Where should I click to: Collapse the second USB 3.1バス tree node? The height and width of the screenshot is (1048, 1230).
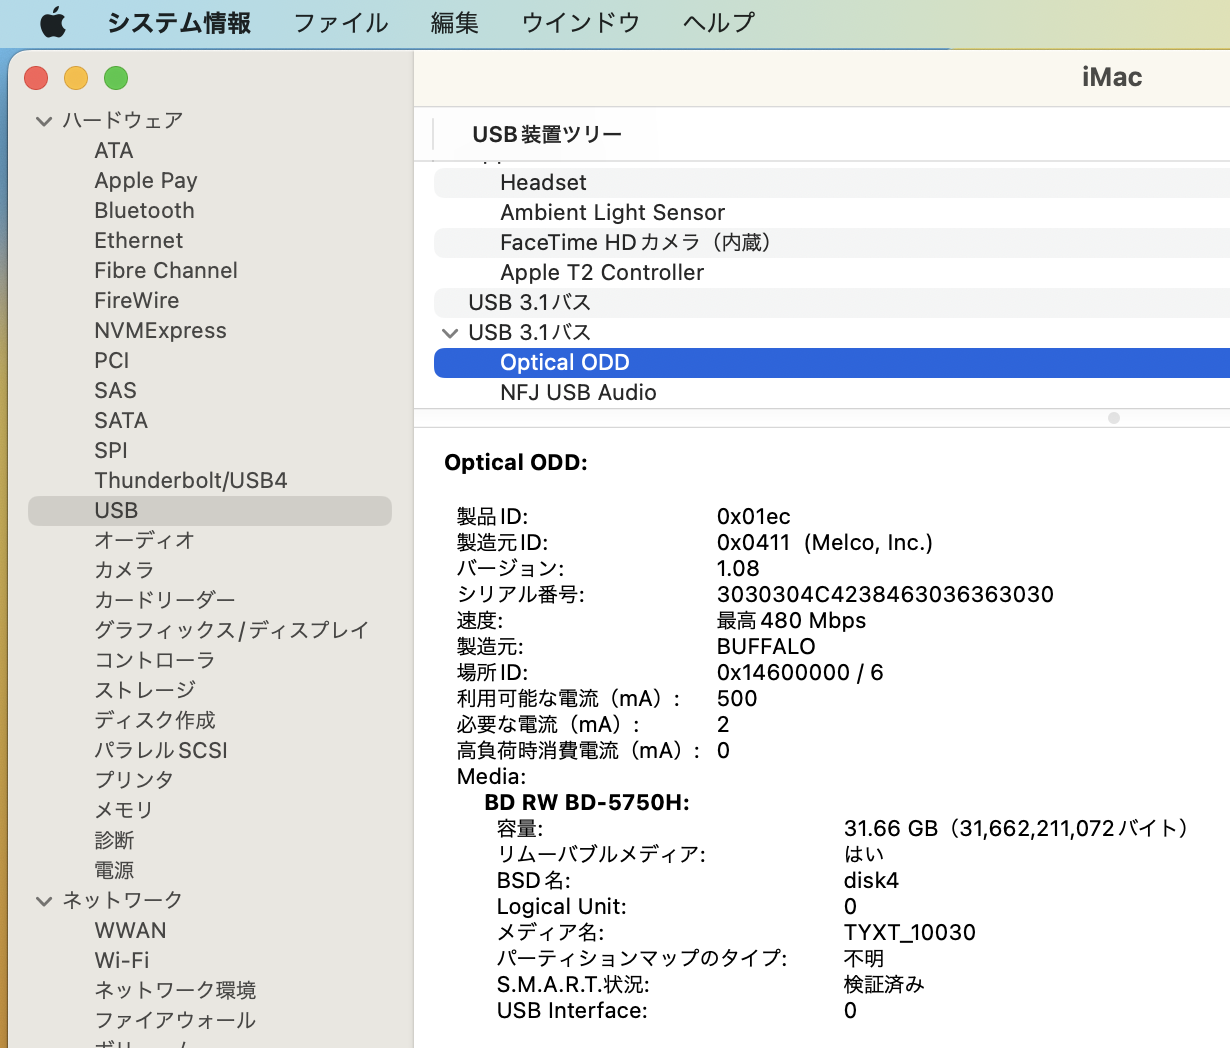pos(450,333)
